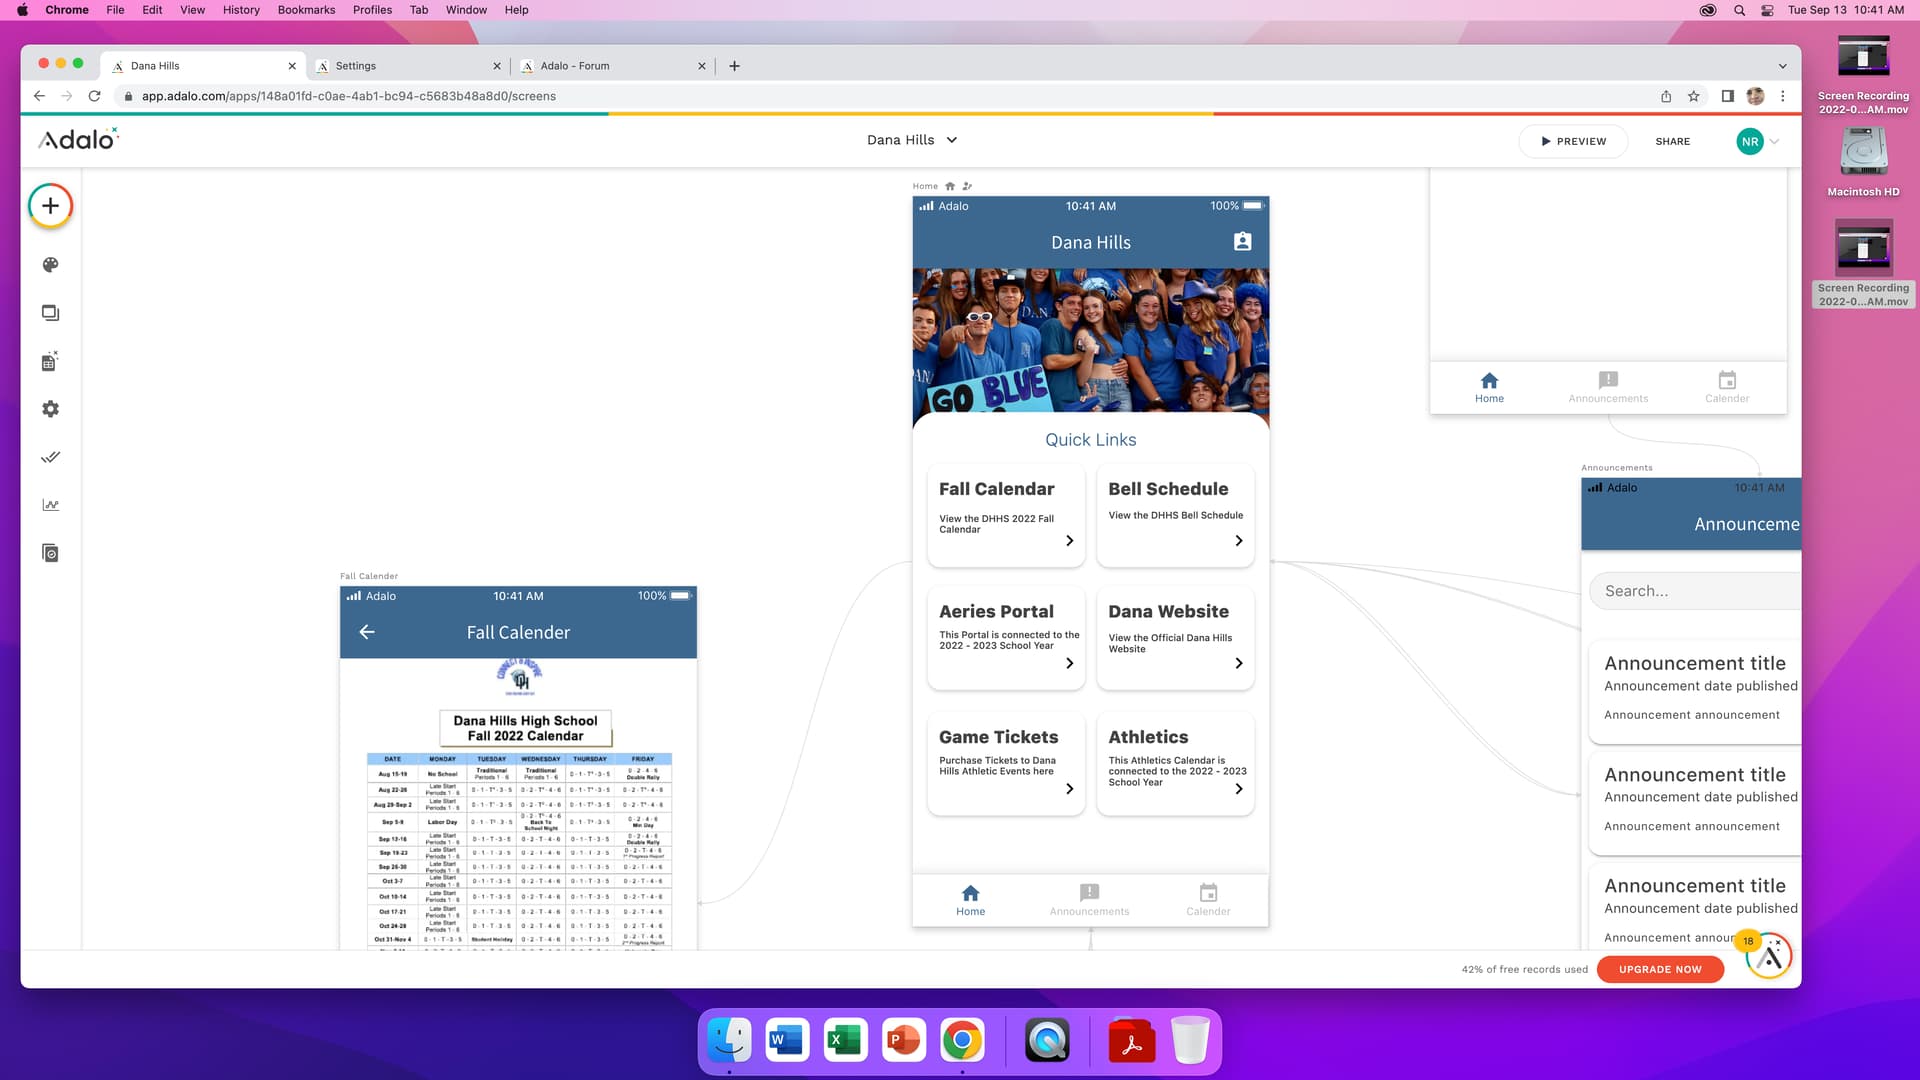Switch to the Settings browser tab

pos(407,66)
